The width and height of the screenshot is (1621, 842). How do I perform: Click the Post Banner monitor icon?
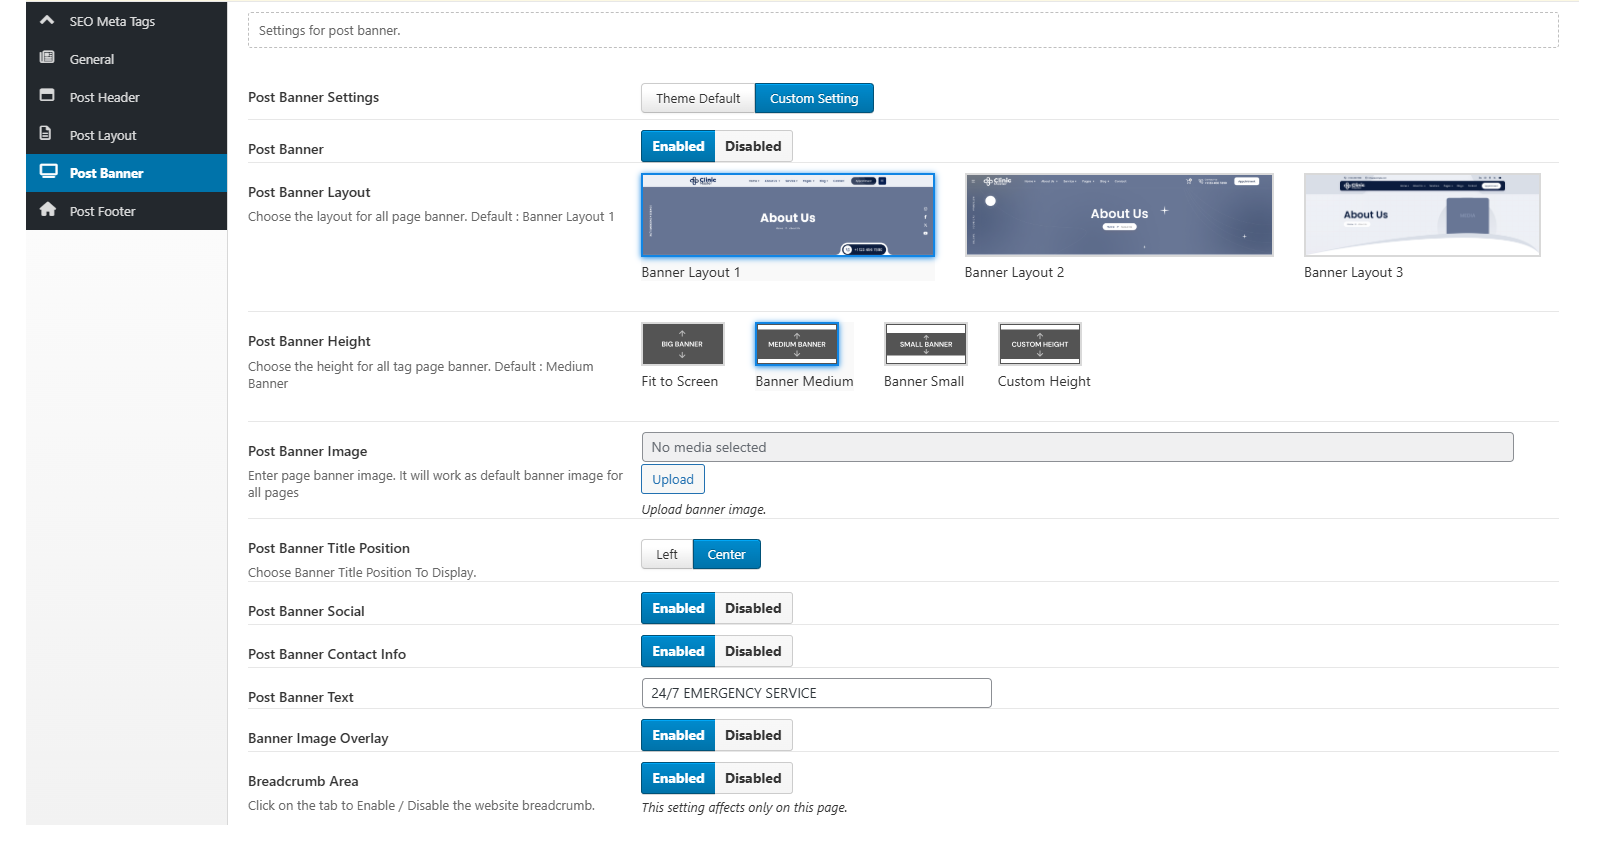48,172
